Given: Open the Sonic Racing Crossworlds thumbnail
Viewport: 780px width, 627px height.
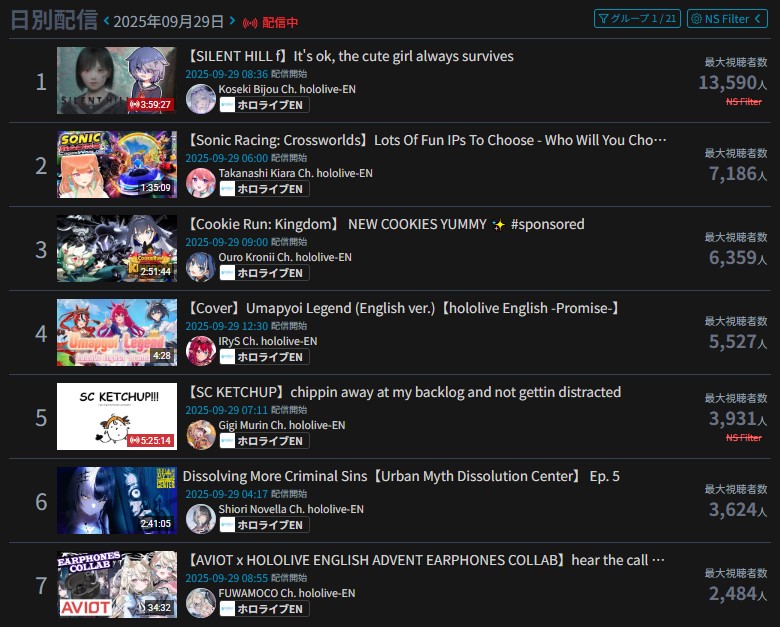Looking at the screenshot, I should pos(117,165).
